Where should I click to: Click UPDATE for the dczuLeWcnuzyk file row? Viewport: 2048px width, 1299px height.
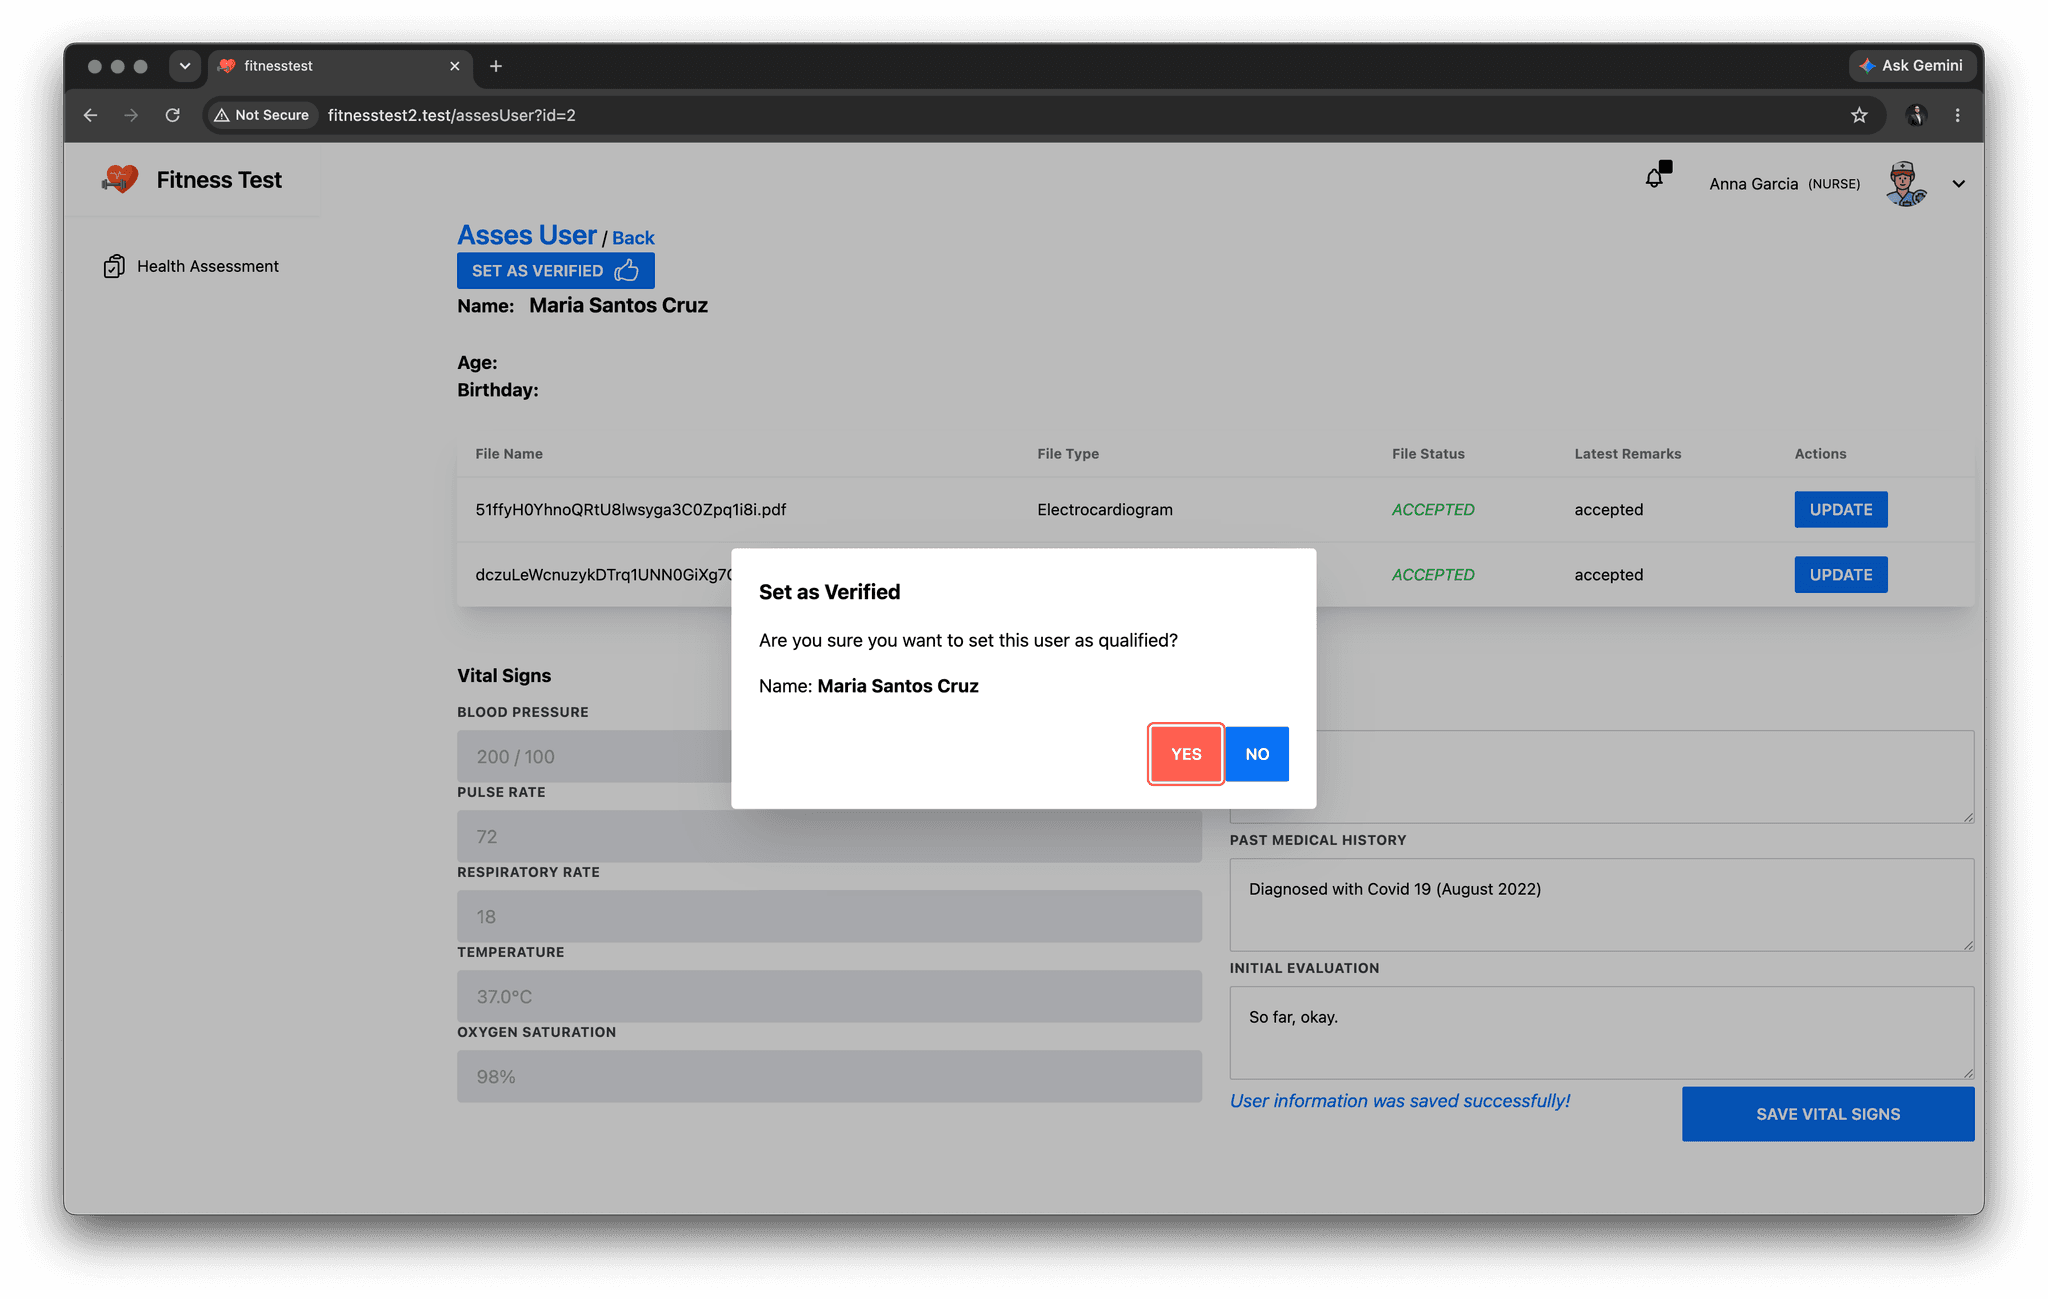point(1840,575)
